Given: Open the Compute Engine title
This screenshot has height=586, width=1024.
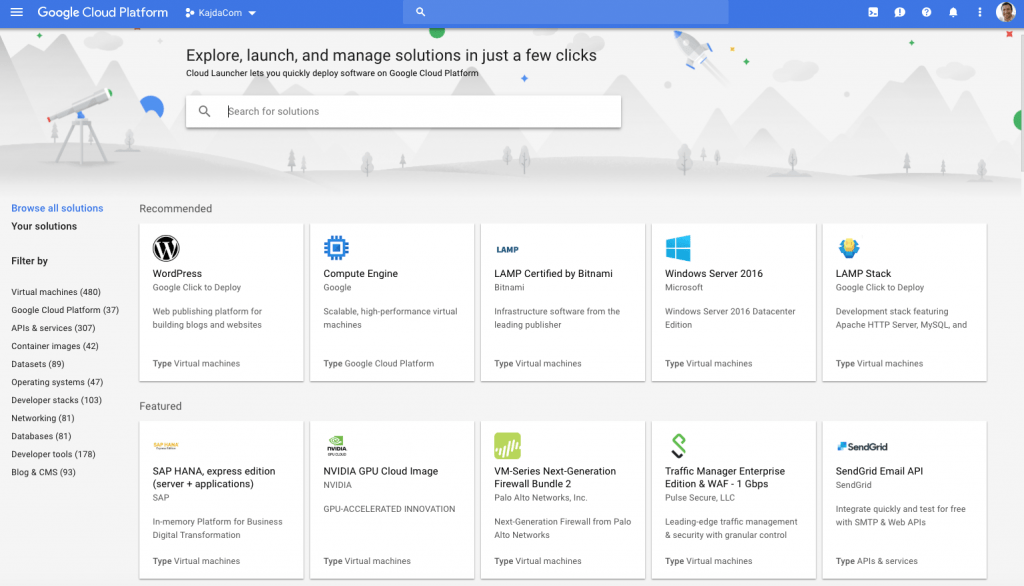Looking at the screenshot, I should click(360, 273).
